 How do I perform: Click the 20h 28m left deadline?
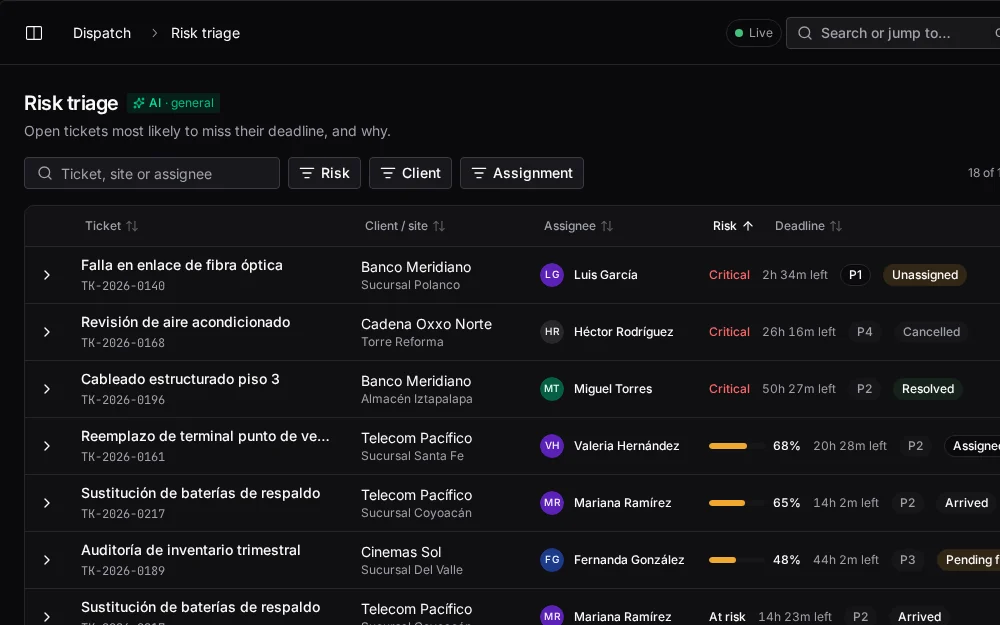pyautogui.click(x=849, y=446)
